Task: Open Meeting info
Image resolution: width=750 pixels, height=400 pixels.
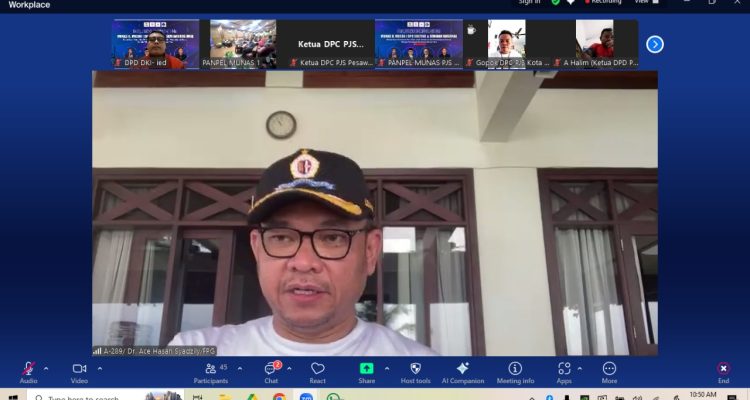Action: (515, 370)
